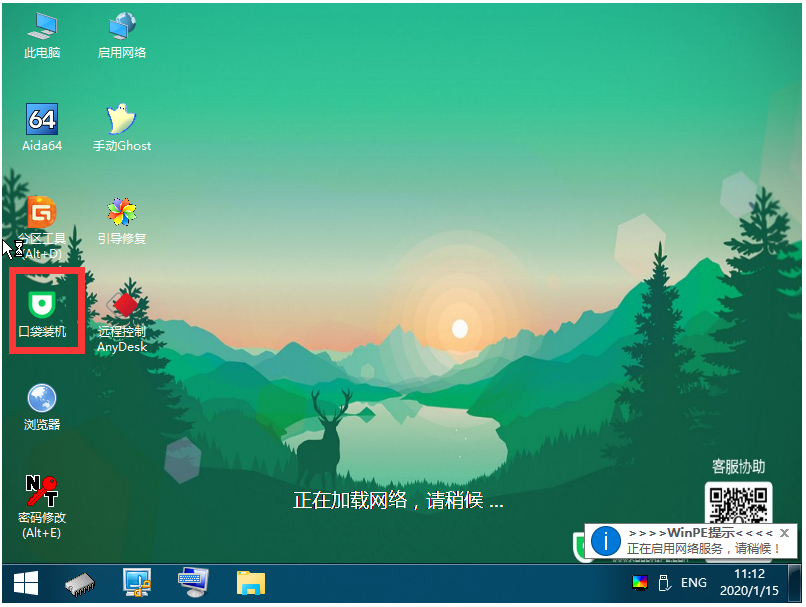Click the USB device tray icon
Image resolution: width=806 pixels, height=607 pixels.
click(x=663, y=583)
